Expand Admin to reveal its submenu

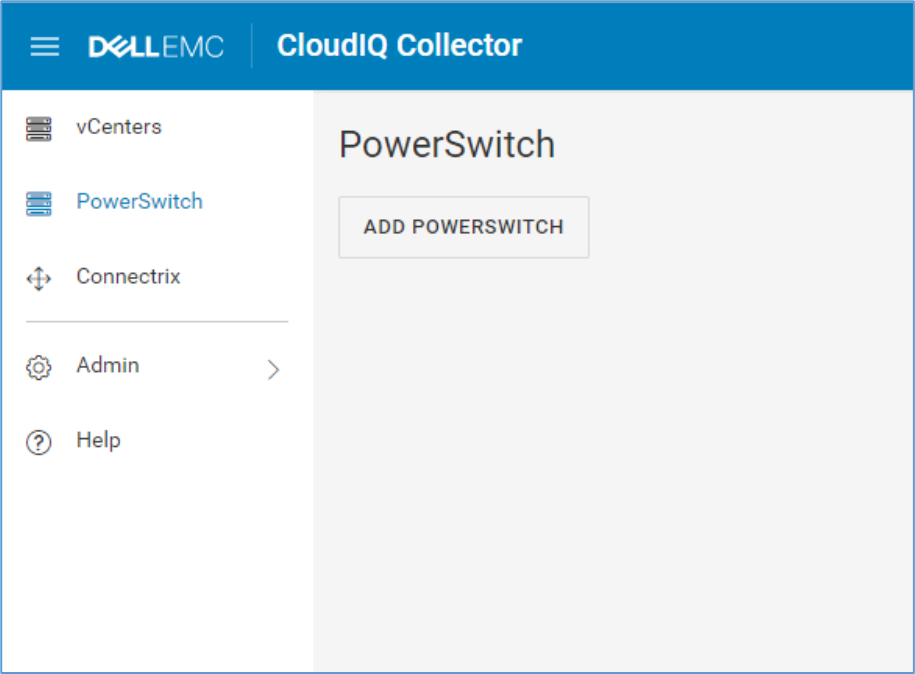pos(272,369)
